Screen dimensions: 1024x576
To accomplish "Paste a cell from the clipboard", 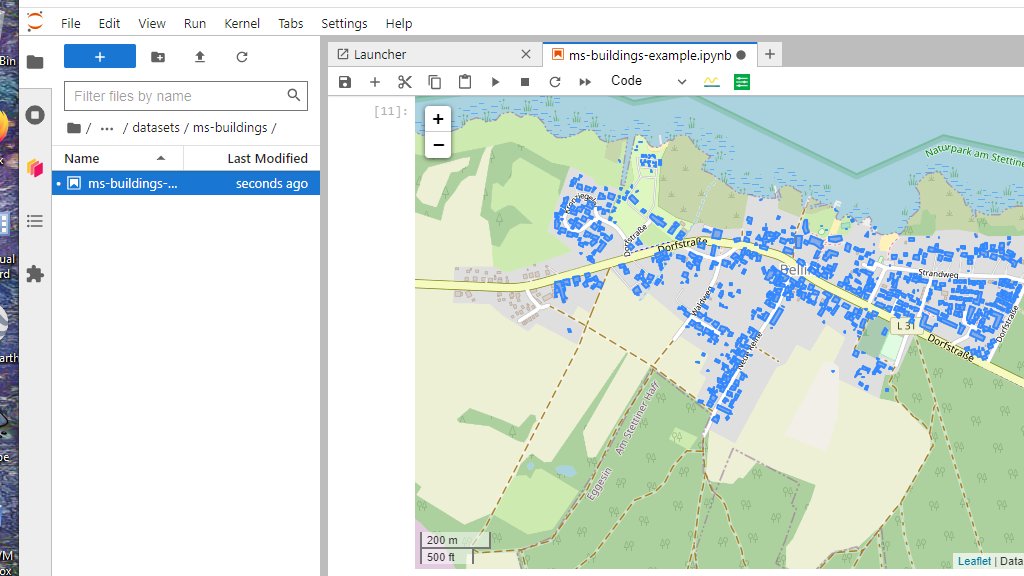I will tap(464, 81).
